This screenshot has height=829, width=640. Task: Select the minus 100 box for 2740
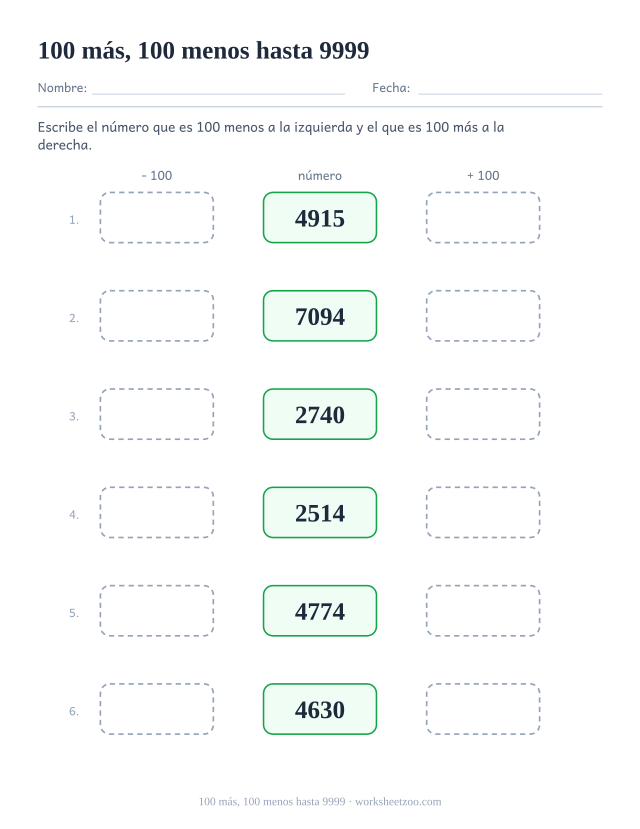point(157,414)
